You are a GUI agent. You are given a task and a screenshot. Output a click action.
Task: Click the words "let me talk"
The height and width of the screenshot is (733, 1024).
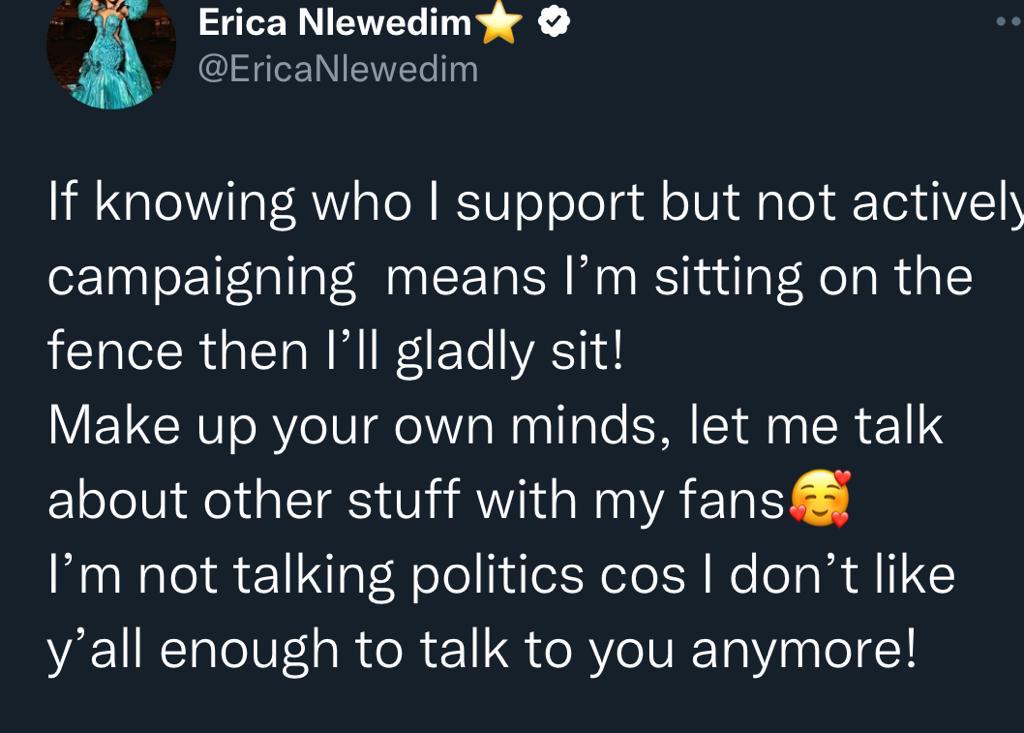(816, 425)
